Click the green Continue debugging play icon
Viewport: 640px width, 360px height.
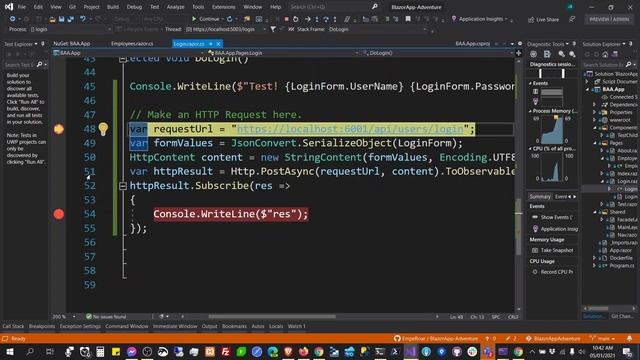194,19
